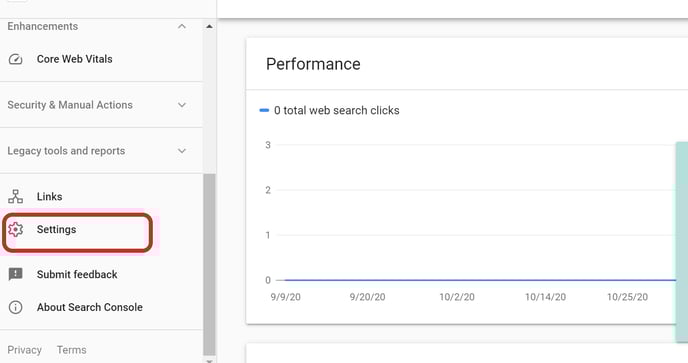688x363 pixels.
Task: Click the Core Web Vitals gauge icon
Action: [x=15, y=59]
